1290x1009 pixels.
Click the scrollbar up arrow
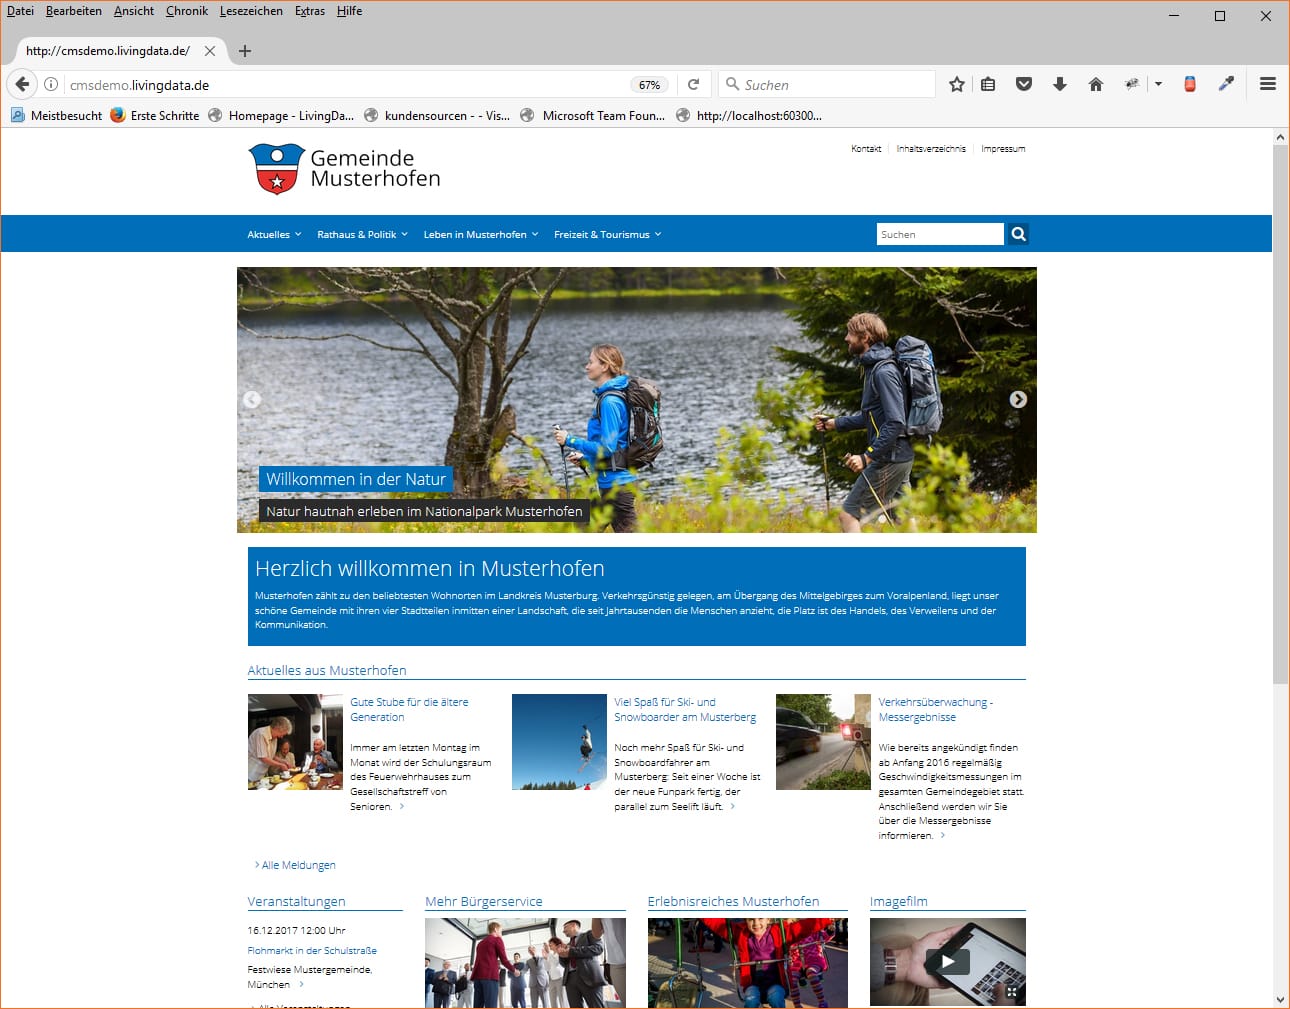pyautogui.click(x=1280, y=137)
